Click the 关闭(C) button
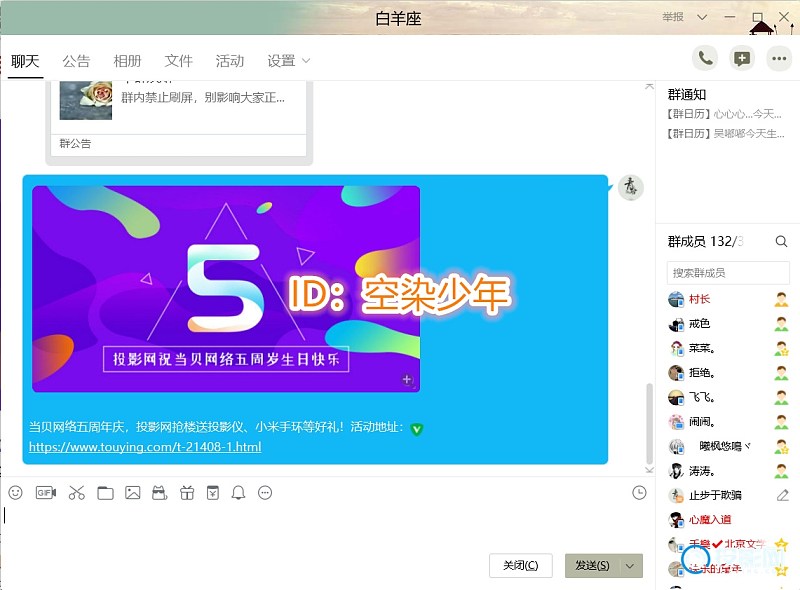The height and width of the screenshot is (590, 800). (x=520, y=566)
